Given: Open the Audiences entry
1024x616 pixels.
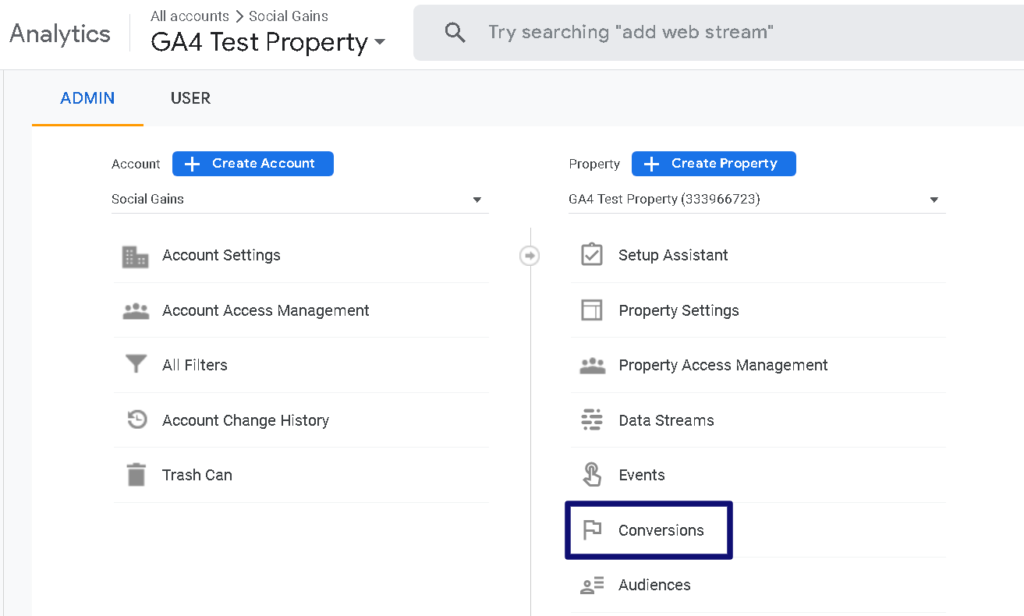Looking at the screenshot, I should [x=758, y=585].
